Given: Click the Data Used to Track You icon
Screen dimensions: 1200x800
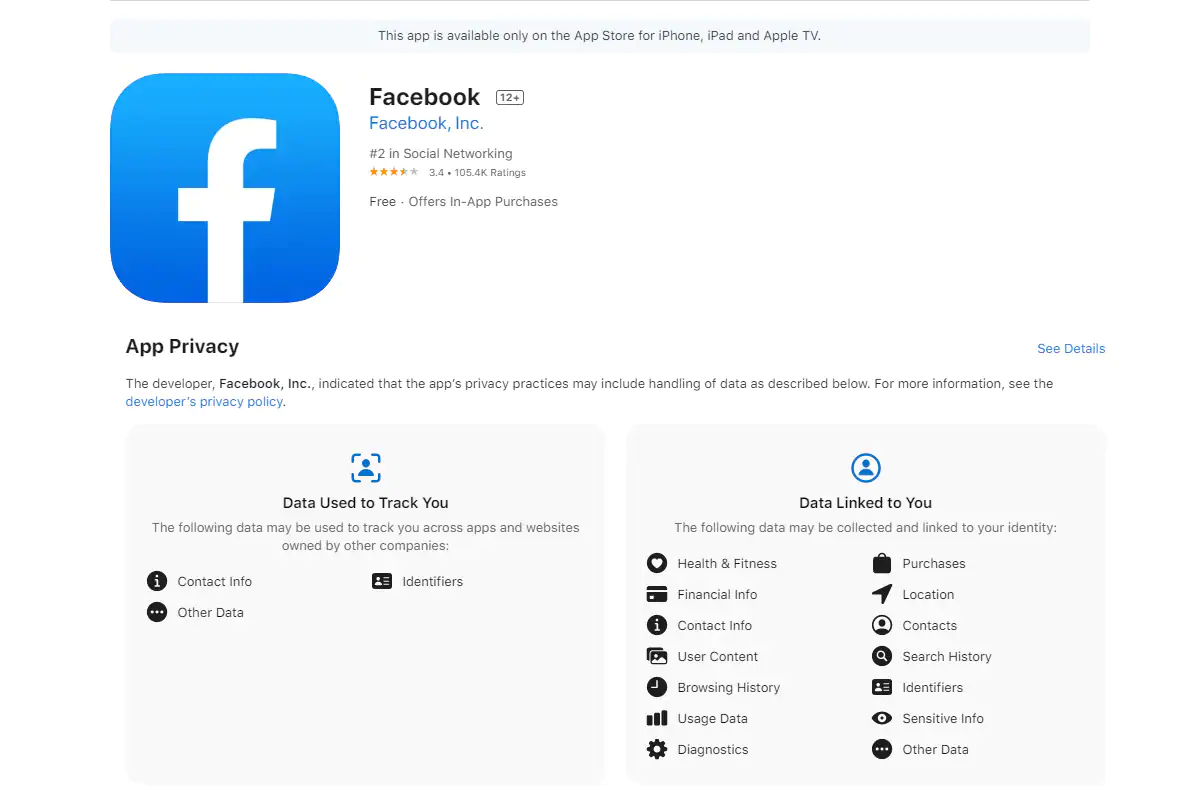Looking at the screenshot, I should click(x=366, y=467).
